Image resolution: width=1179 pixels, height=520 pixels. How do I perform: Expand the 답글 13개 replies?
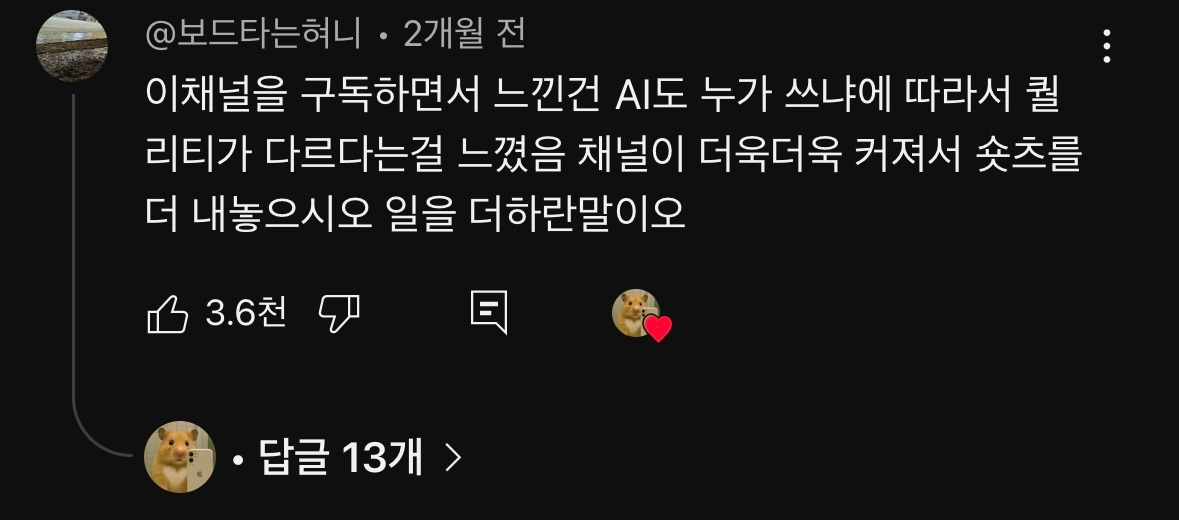340,456
